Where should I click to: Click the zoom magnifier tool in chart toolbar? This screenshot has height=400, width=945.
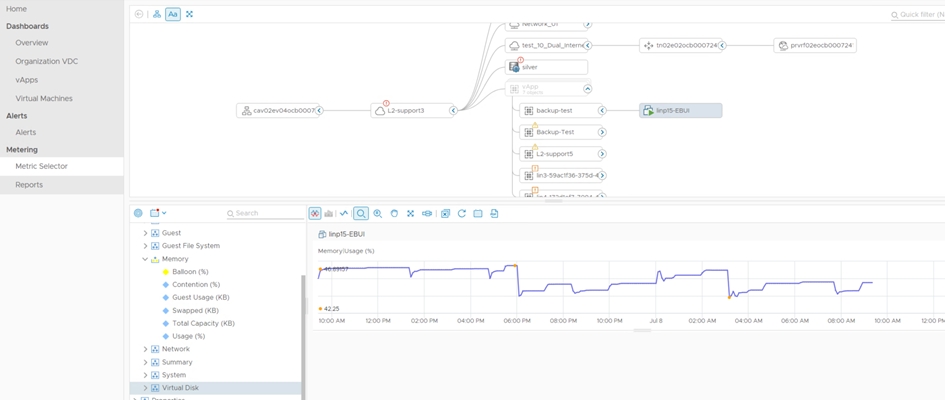361,213
